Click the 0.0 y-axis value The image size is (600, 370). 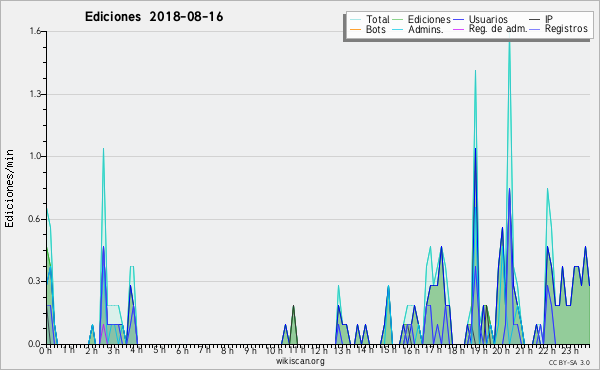(35, 344)
